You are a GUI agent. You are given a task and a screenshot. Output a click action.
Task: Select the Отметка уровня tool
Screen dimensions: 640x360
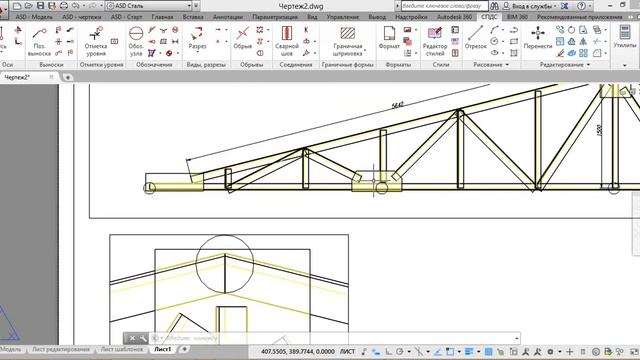click(x=96, y=41)
